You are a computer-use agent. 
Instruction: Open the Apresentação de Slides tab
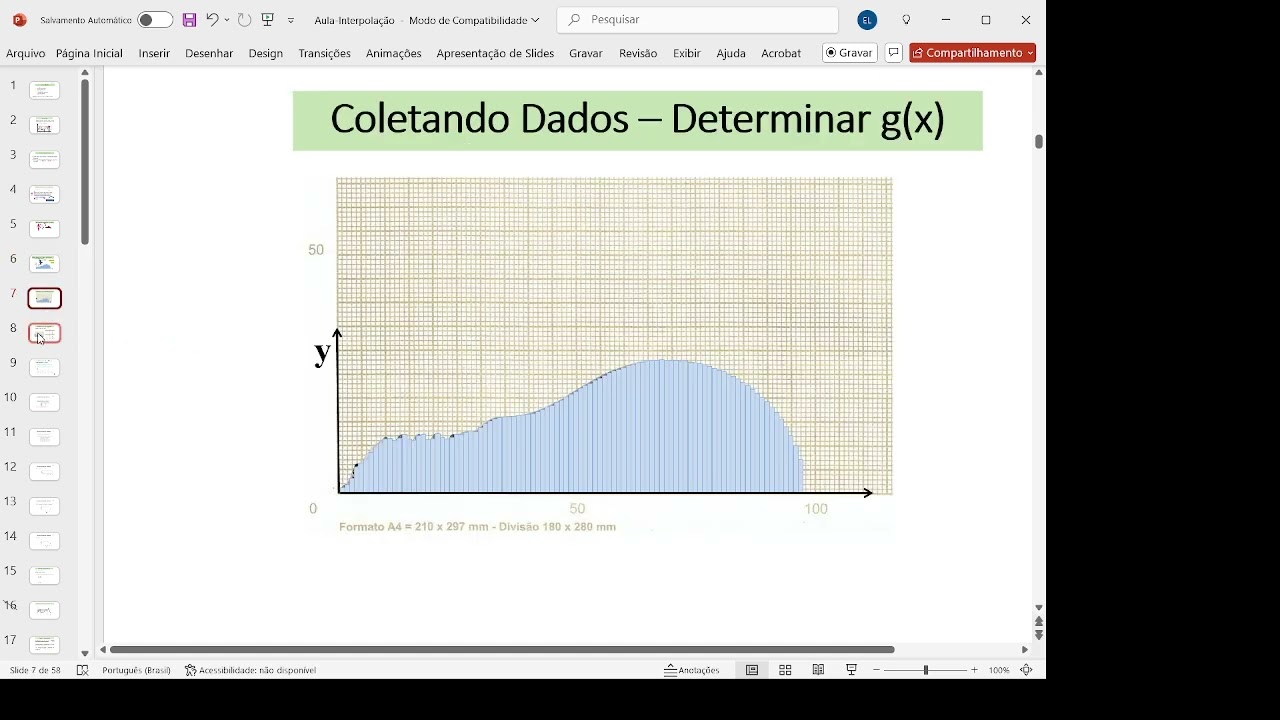(x=495, y=53)
